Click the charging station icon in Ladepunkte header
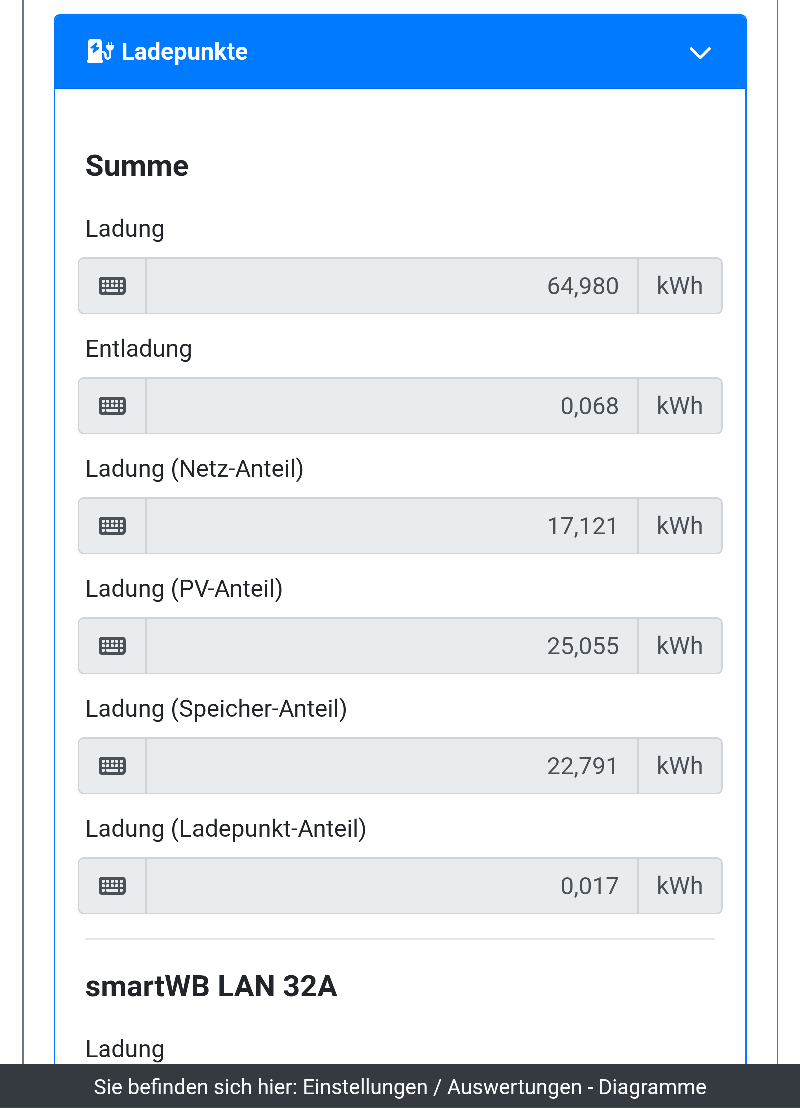Viewport: 800px width, 1108px height. pyautogui.click(x=99, y=52)
